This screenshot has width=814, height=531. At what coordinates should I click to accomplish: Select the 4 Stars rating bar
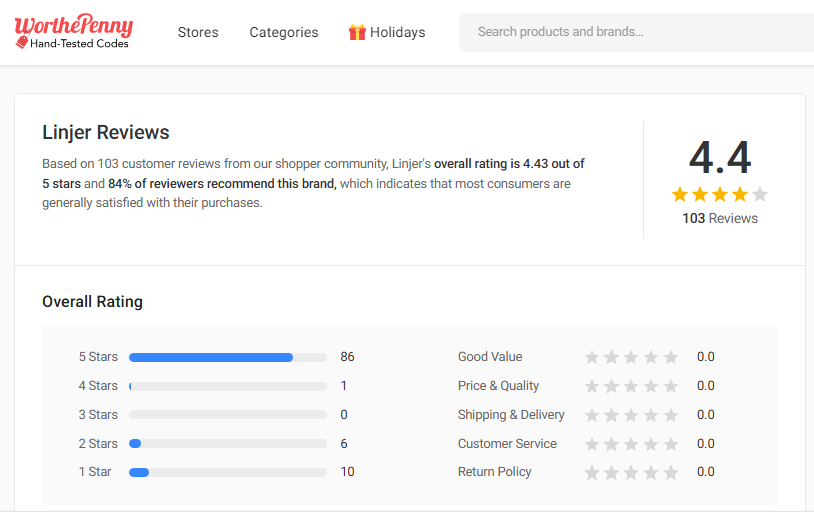[228, 386]
